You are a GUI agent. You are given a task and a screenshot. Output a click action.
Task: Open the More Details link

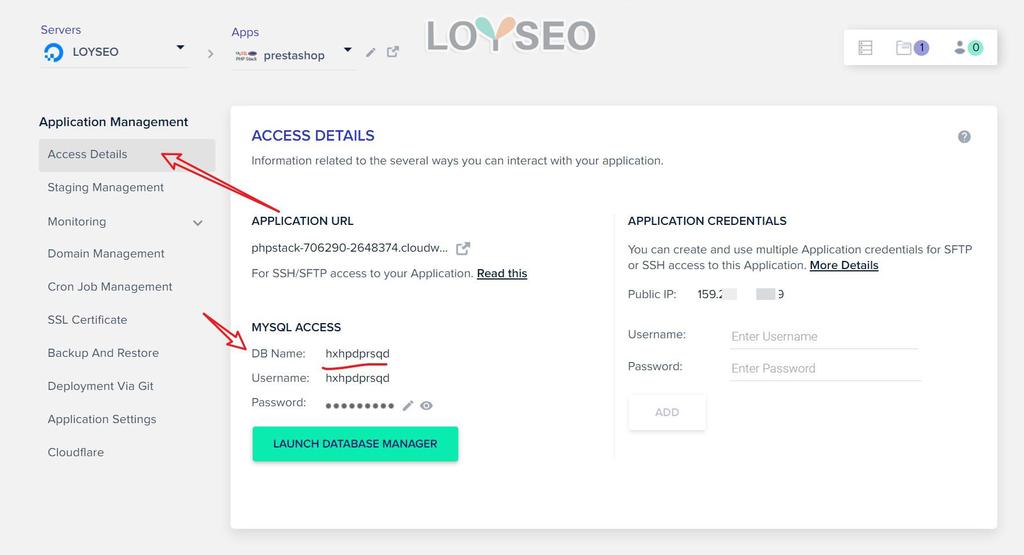tap(844, 265)
